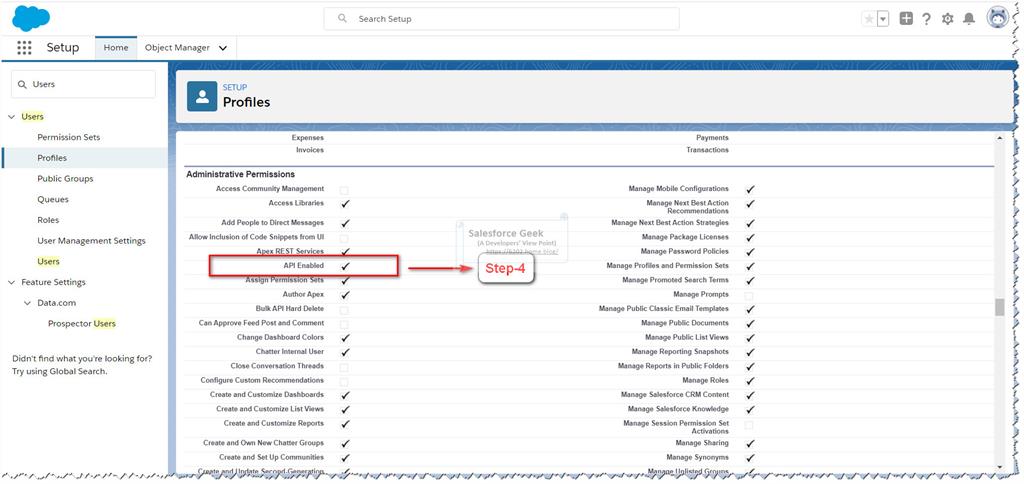Click the Quick Find box containing Users

pos(84,84)
